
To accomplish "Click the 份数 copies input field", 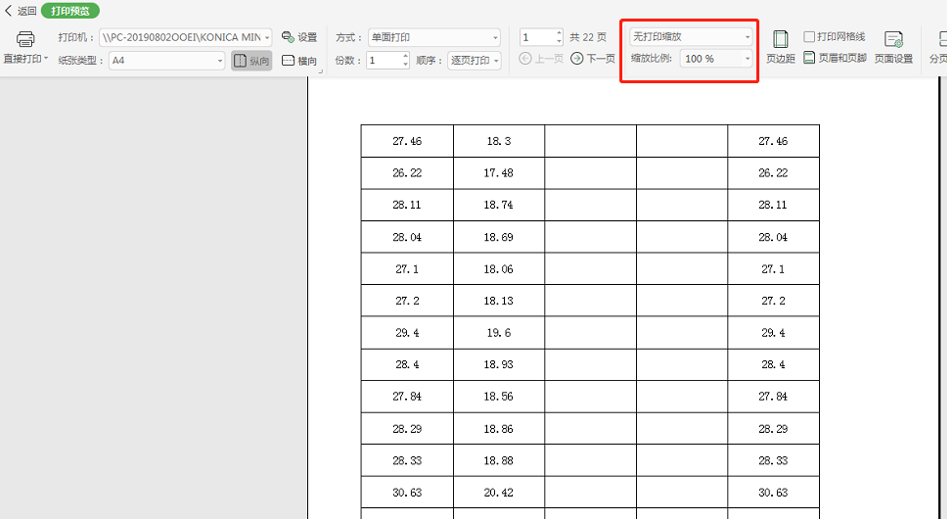I will tap(383, 60).
